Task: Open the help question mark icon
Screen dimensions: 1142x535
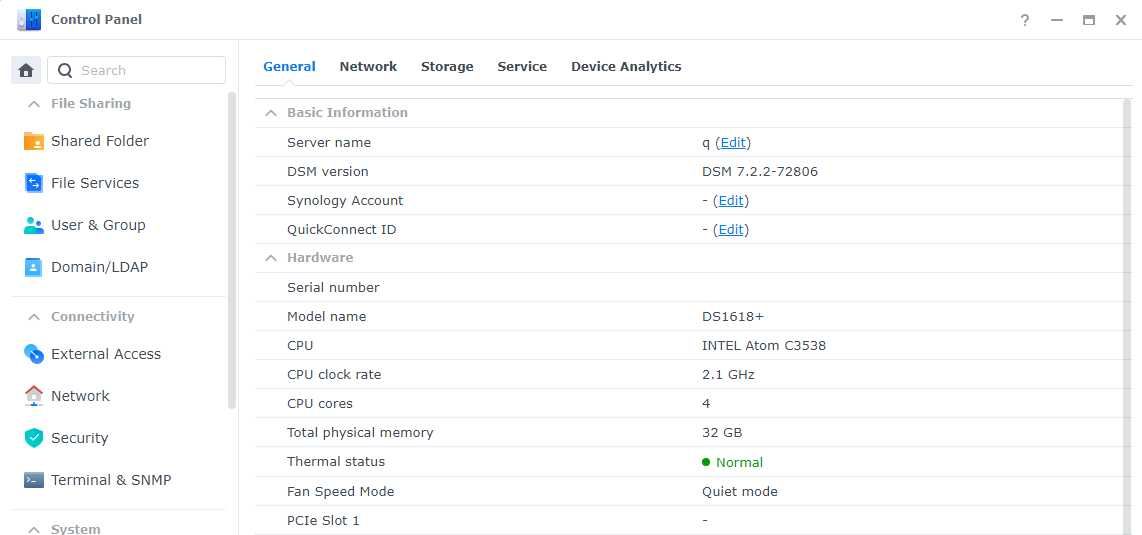Action: tap(1025, 20)
